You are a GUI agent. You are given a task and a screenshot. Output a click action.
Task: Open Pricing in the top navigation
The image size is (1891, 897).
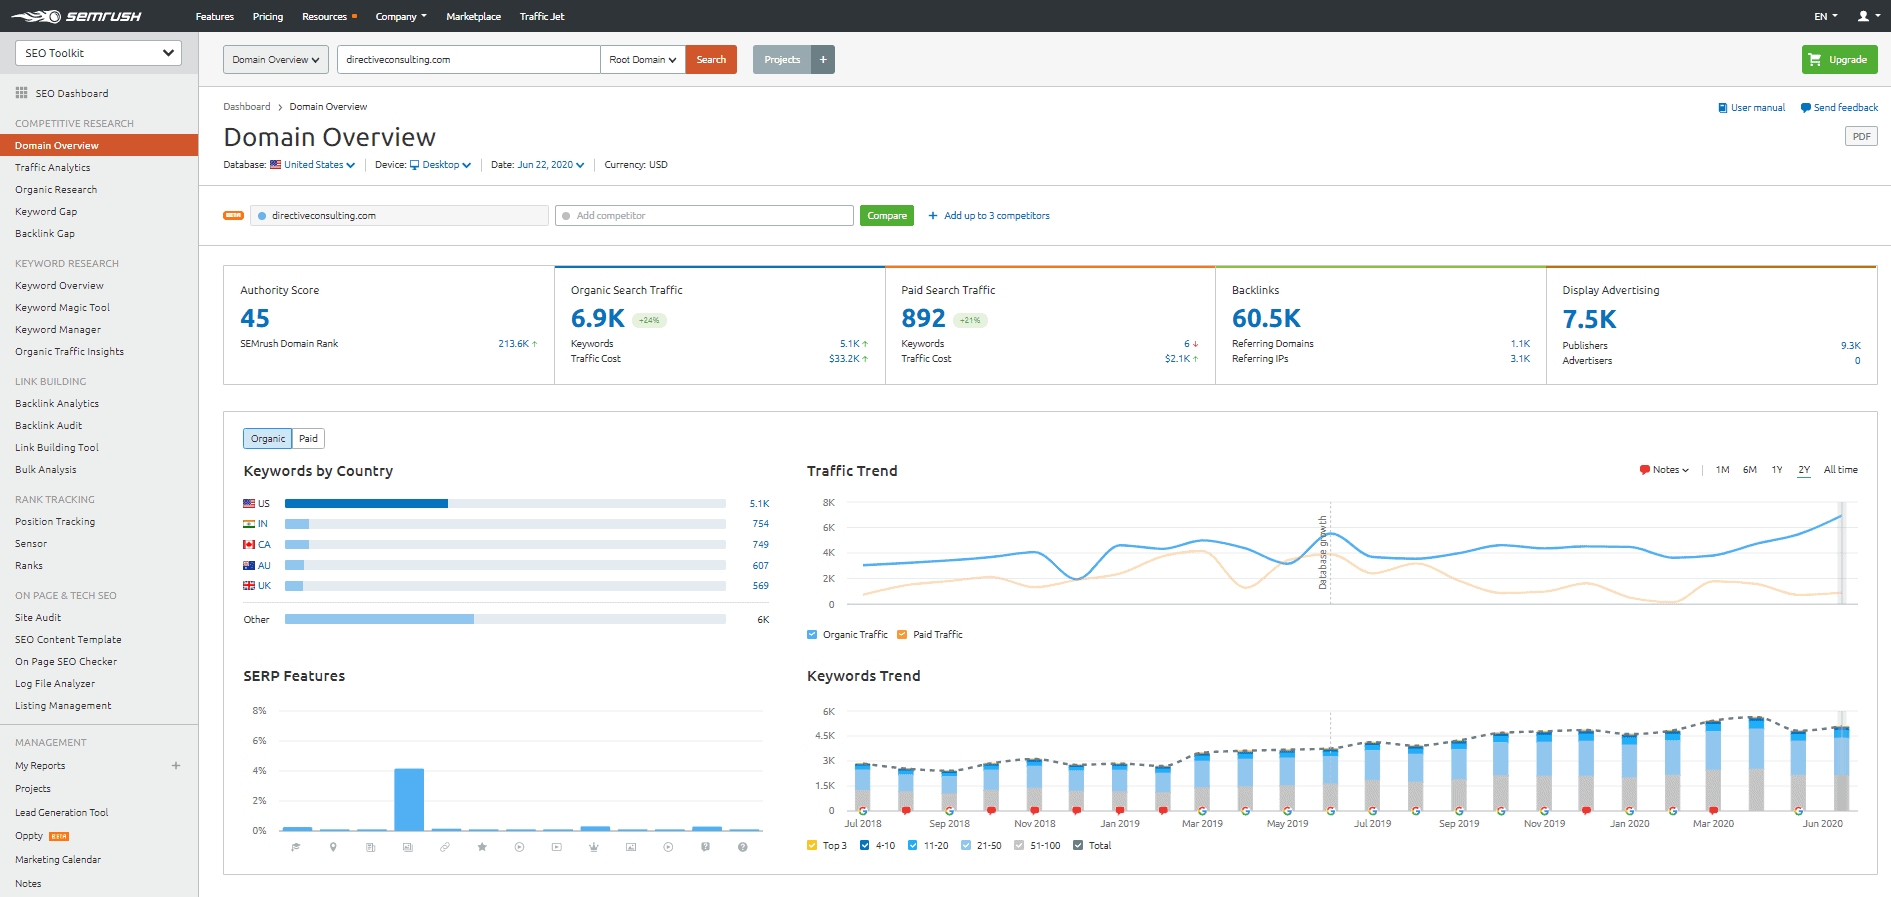coord(268,16)
